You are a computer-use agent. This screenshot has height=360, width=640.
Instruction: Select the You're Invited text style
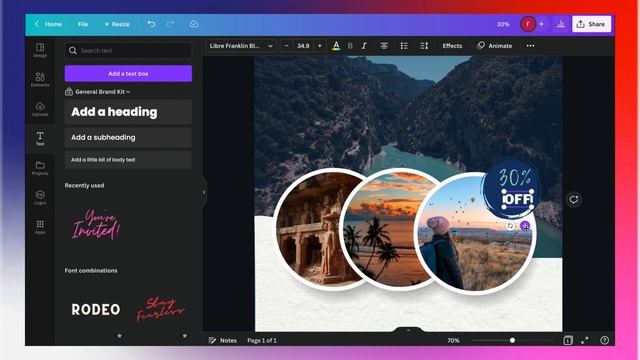96,224
